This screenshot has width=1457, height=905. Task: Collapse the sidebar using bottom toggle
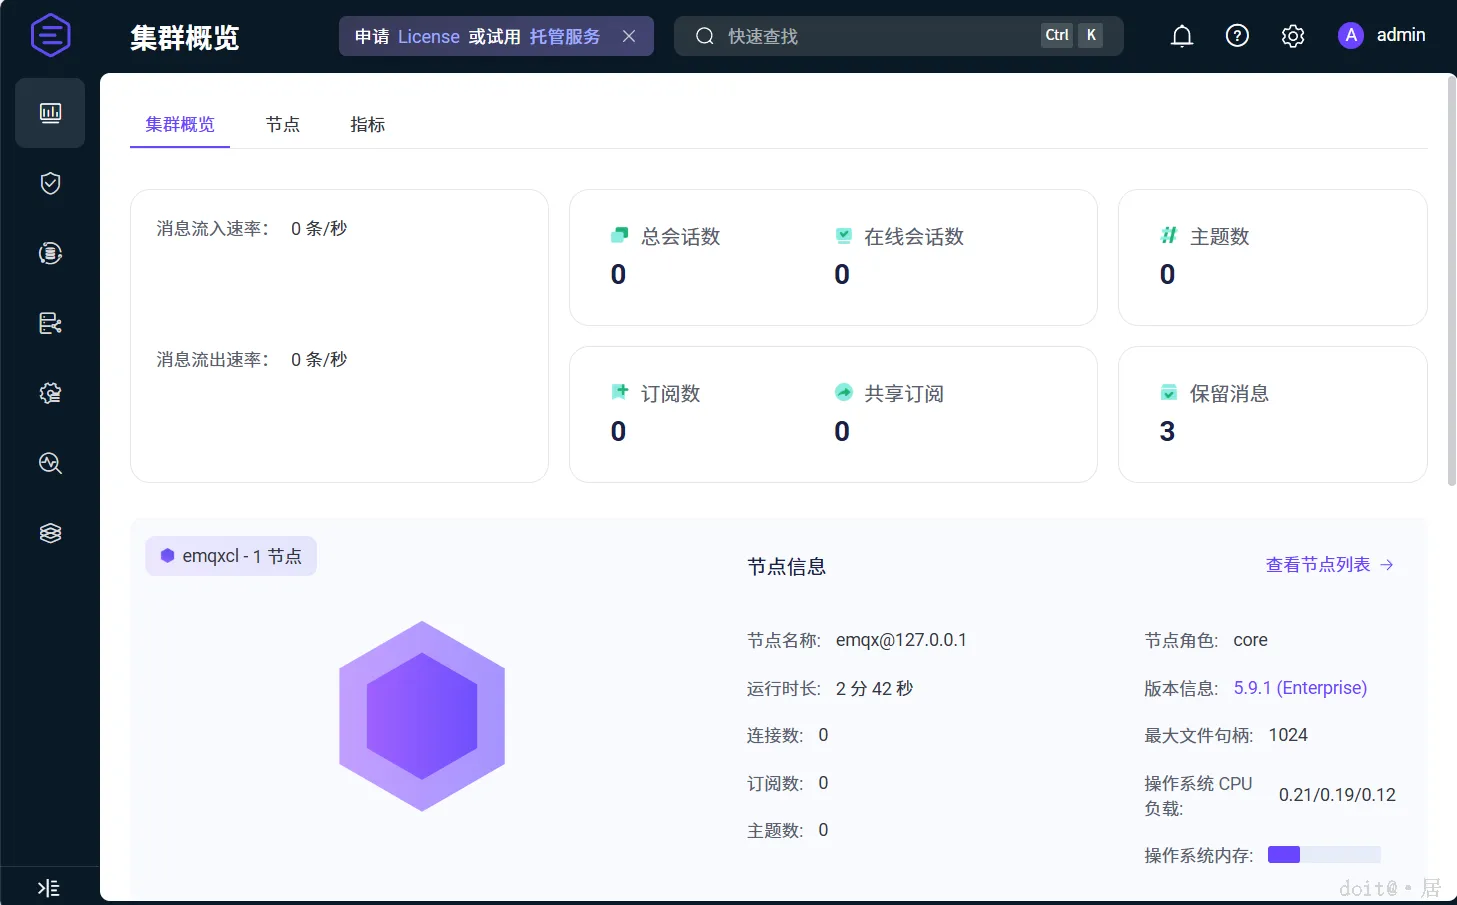(x=50, y=886)
